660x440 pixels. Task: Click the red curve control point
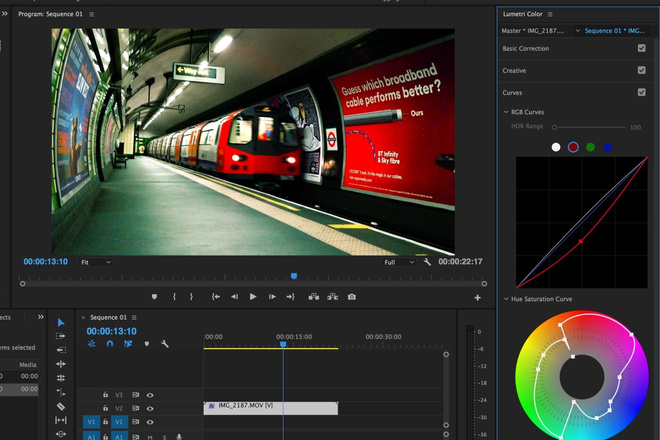point(581,242)
